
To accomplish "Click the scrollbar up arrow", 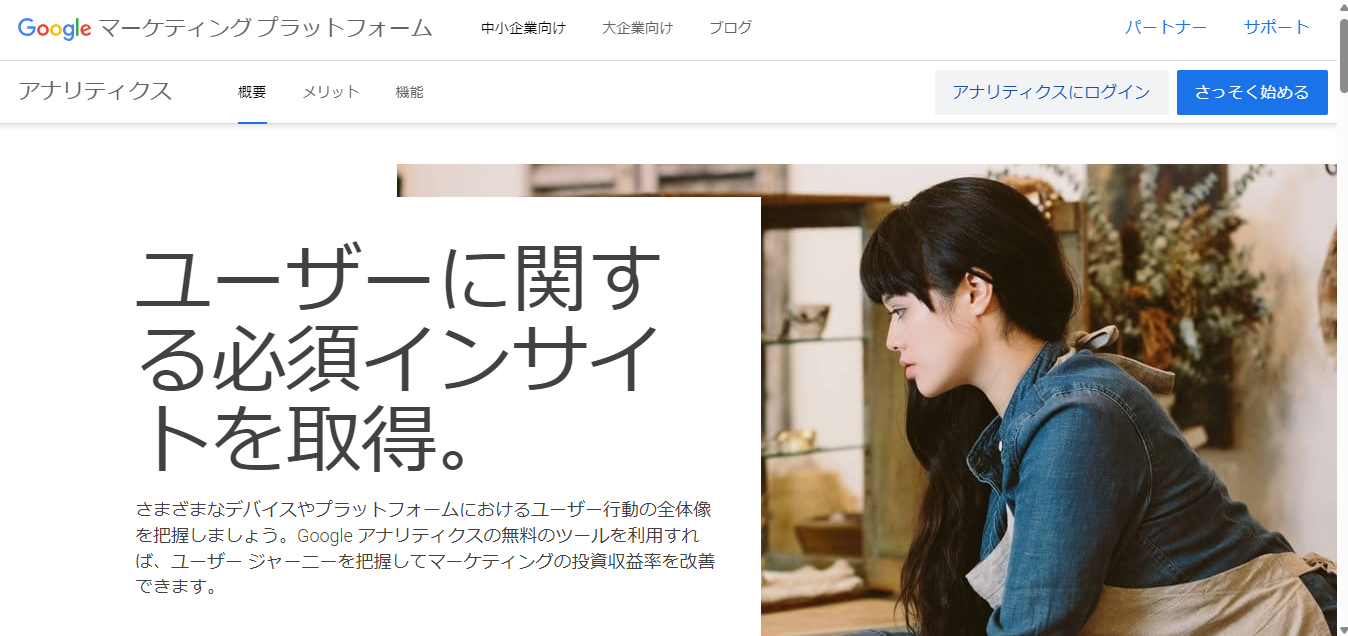I will pyautogui.click(x=1342, y=7).
